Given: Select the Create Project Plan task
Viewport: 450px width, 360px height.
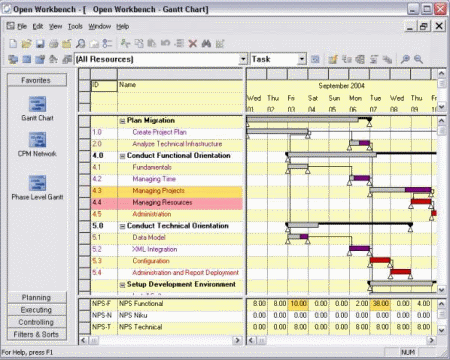Looking at the screenshot, I should tap(159, 132).
